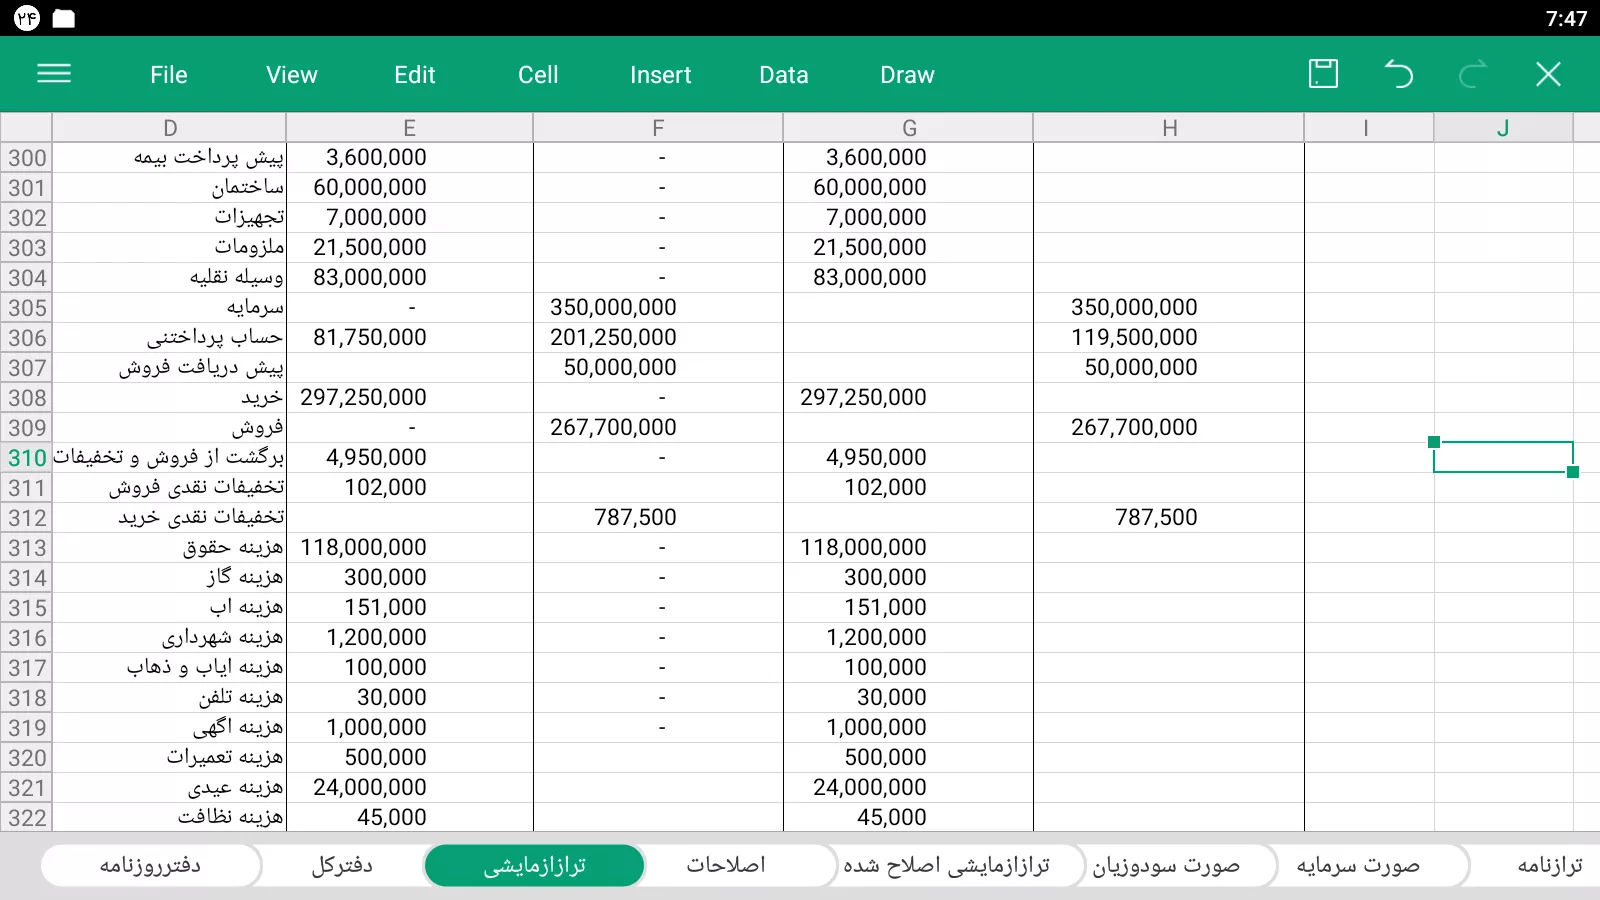Select row 305 header
Screen dimensions: 1600x900
pyautogui.click(x=27, y=308)
